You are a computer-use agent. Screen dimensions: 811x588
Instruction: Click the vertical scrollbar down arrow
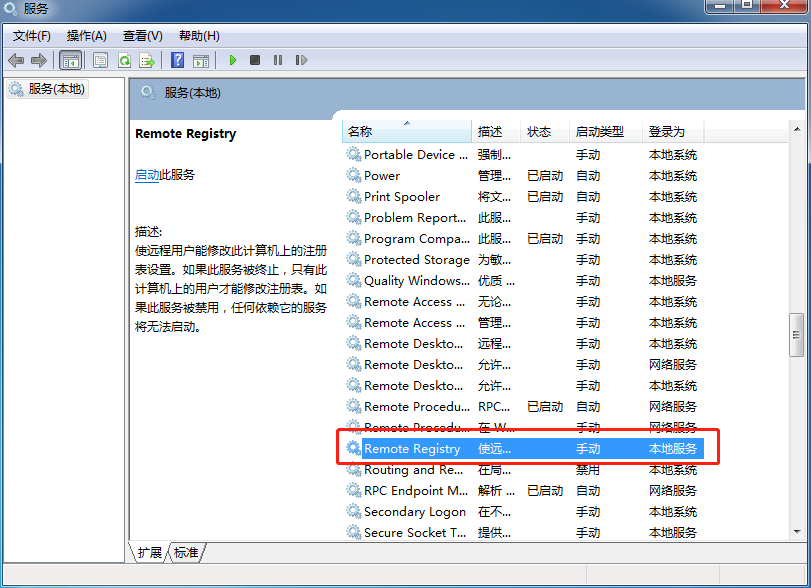point(796,532)
